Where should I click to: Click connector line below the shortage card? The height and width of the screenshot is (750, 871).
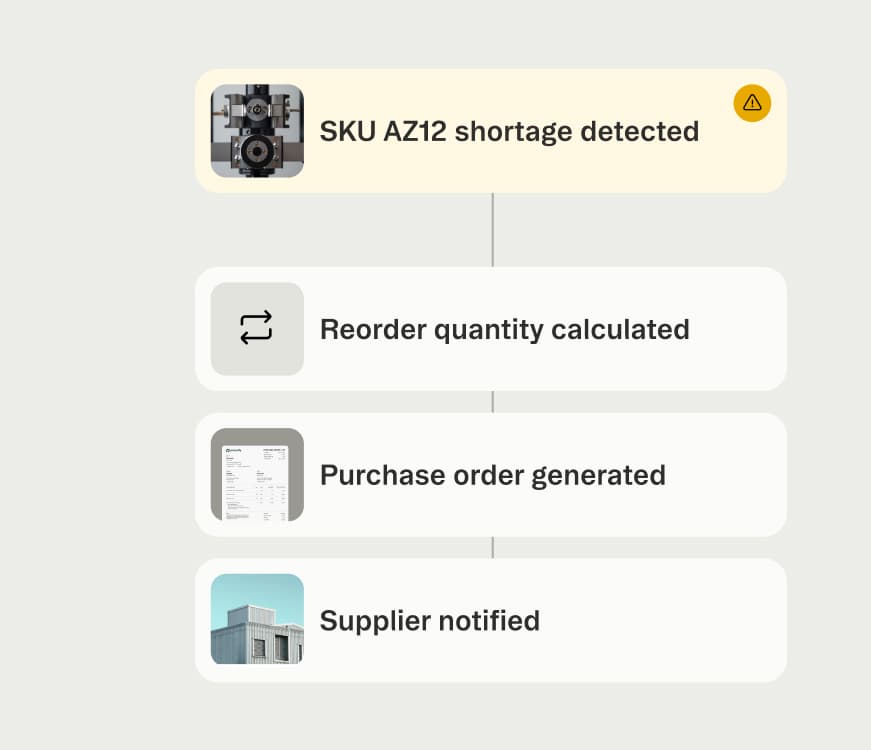(492, 229)
